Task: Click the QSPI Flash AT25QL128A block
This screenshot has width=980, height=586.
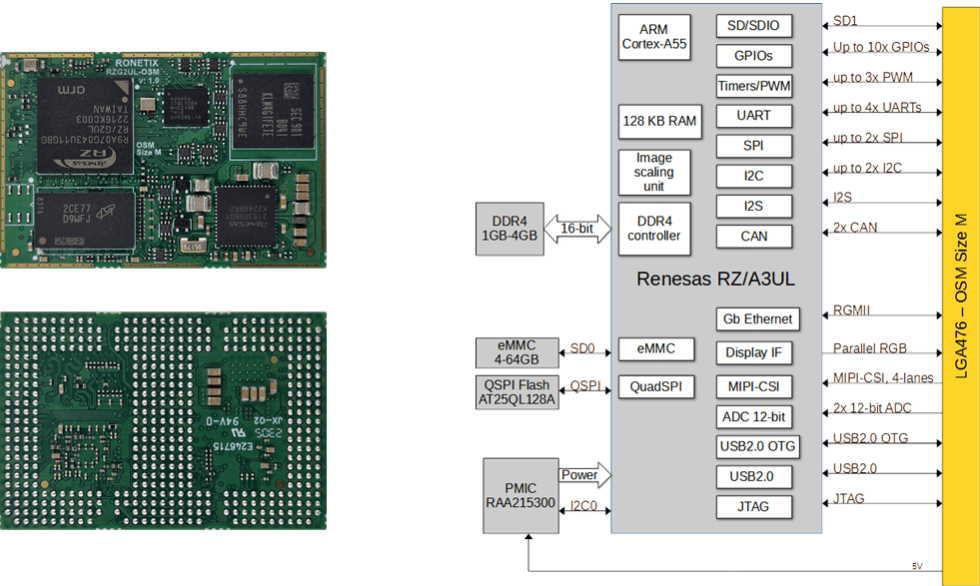Action: (x=517, y=392)
